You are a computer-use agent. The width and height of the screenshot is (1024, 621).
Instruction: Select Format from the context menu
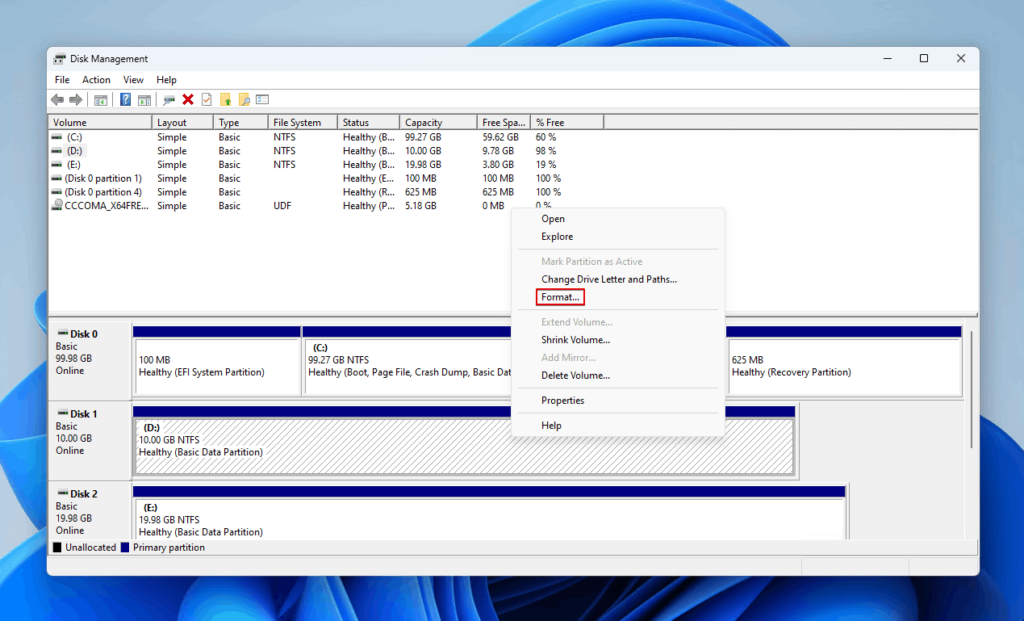point(559,297)
